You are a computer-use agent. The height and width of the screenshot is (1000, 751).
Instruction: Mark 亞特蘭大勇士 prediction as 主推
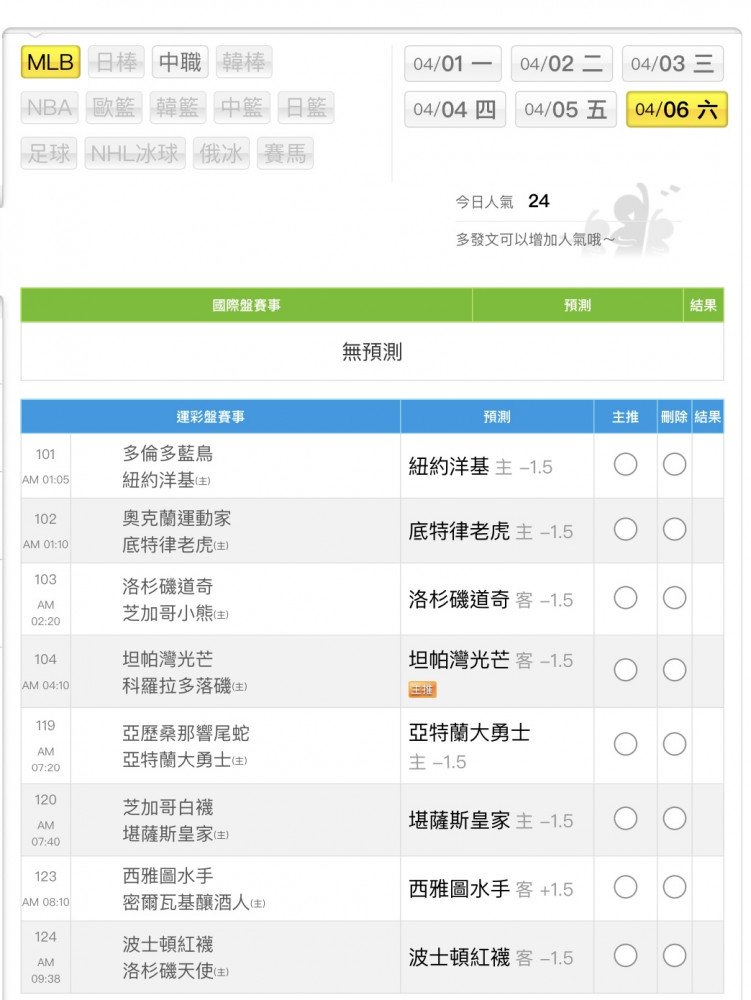[x=625, y=744]
